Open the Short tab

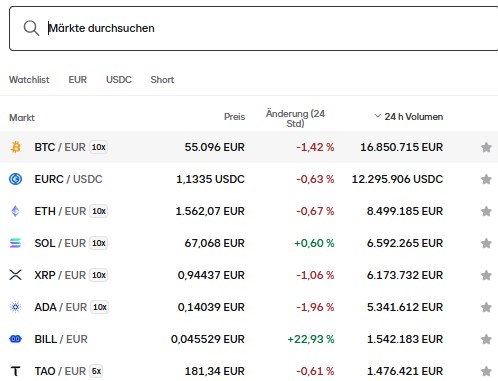click(162, 80)
